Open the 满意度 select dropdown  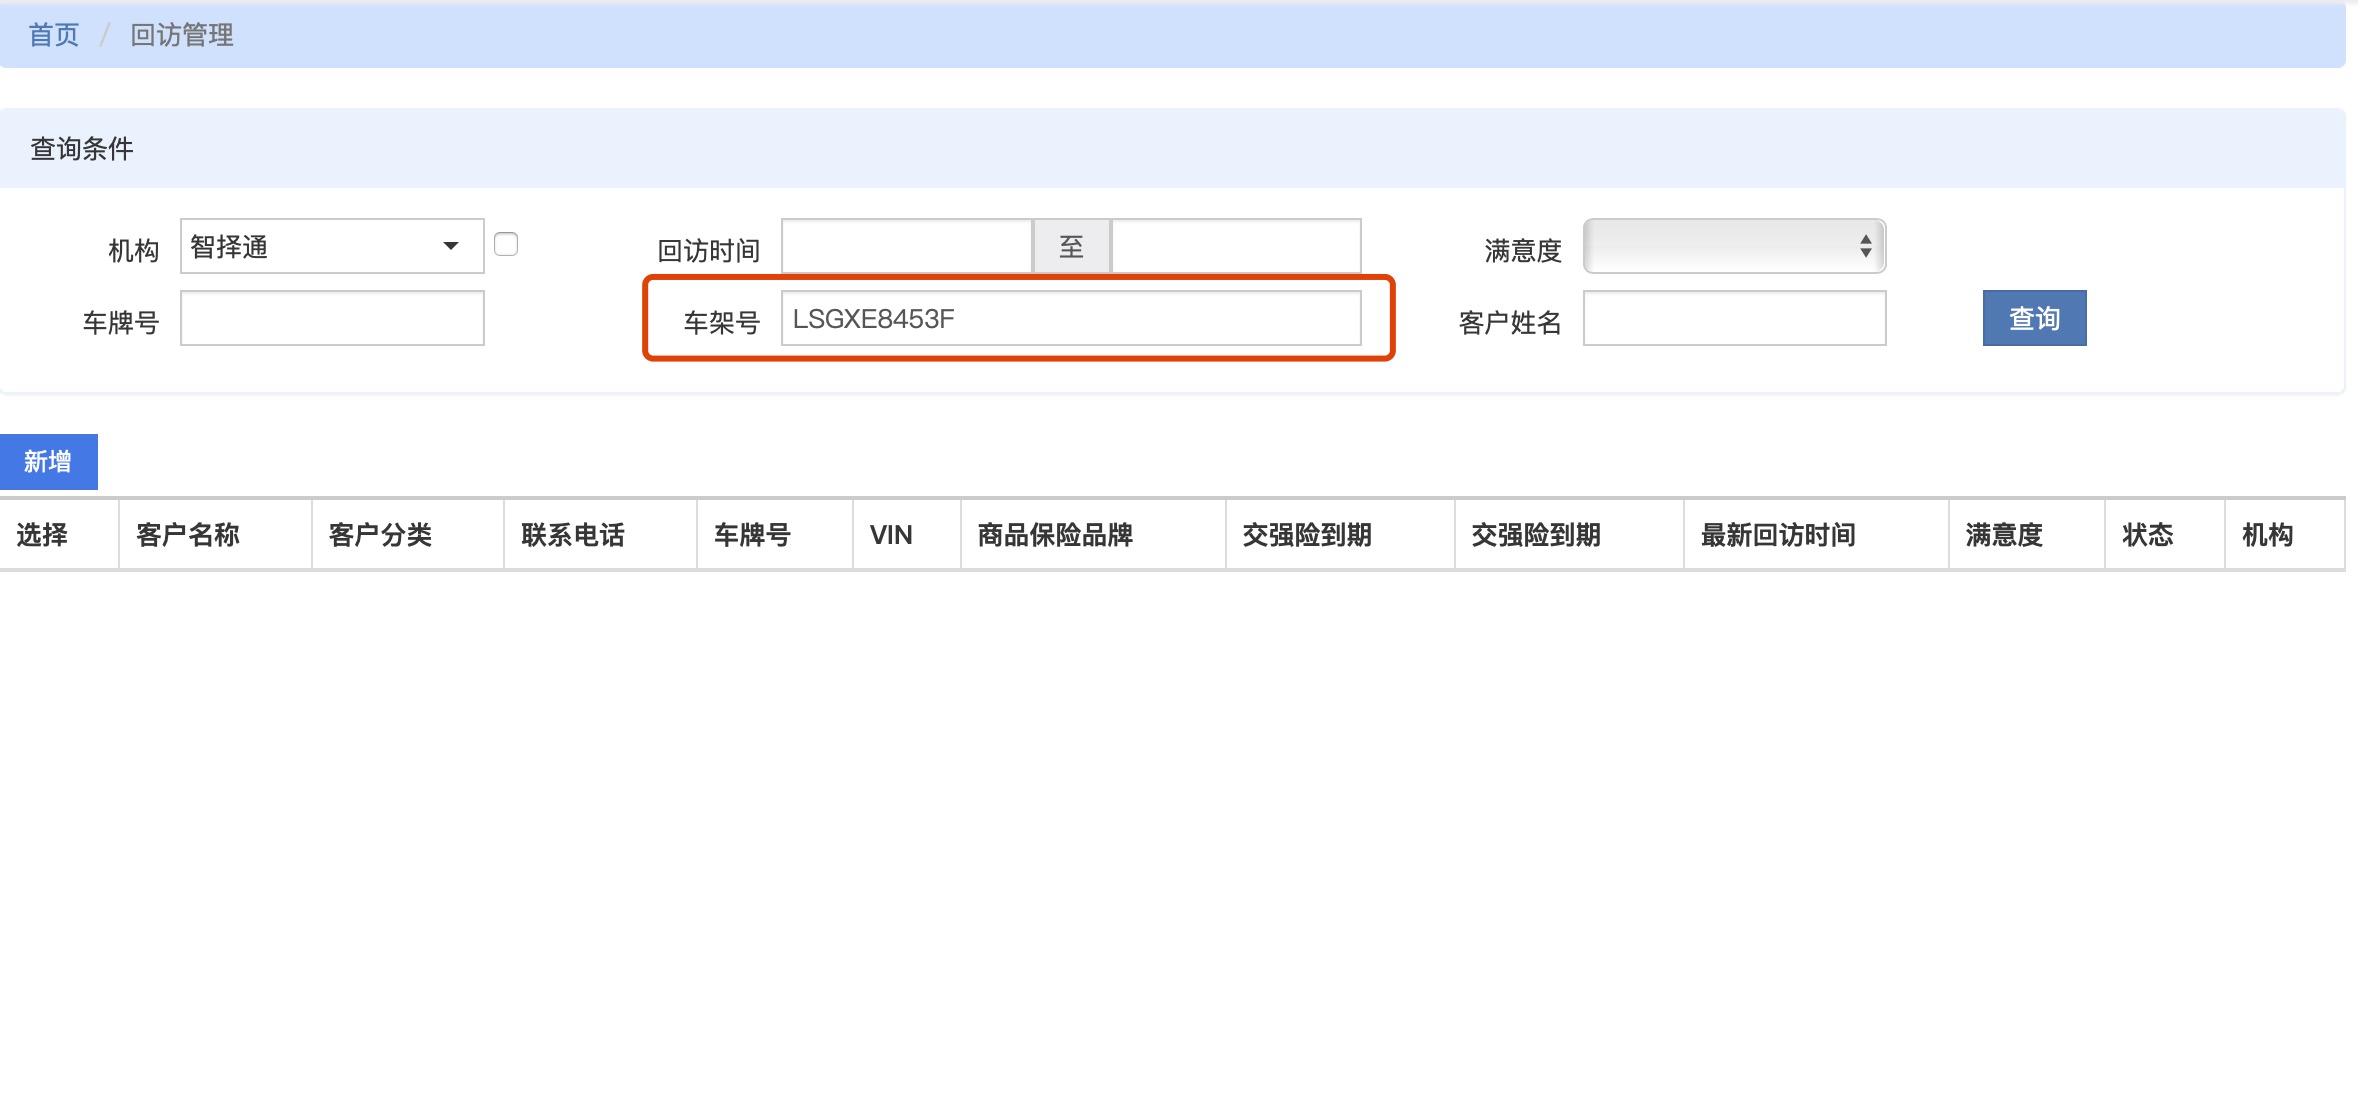[x=1733, y=246]
